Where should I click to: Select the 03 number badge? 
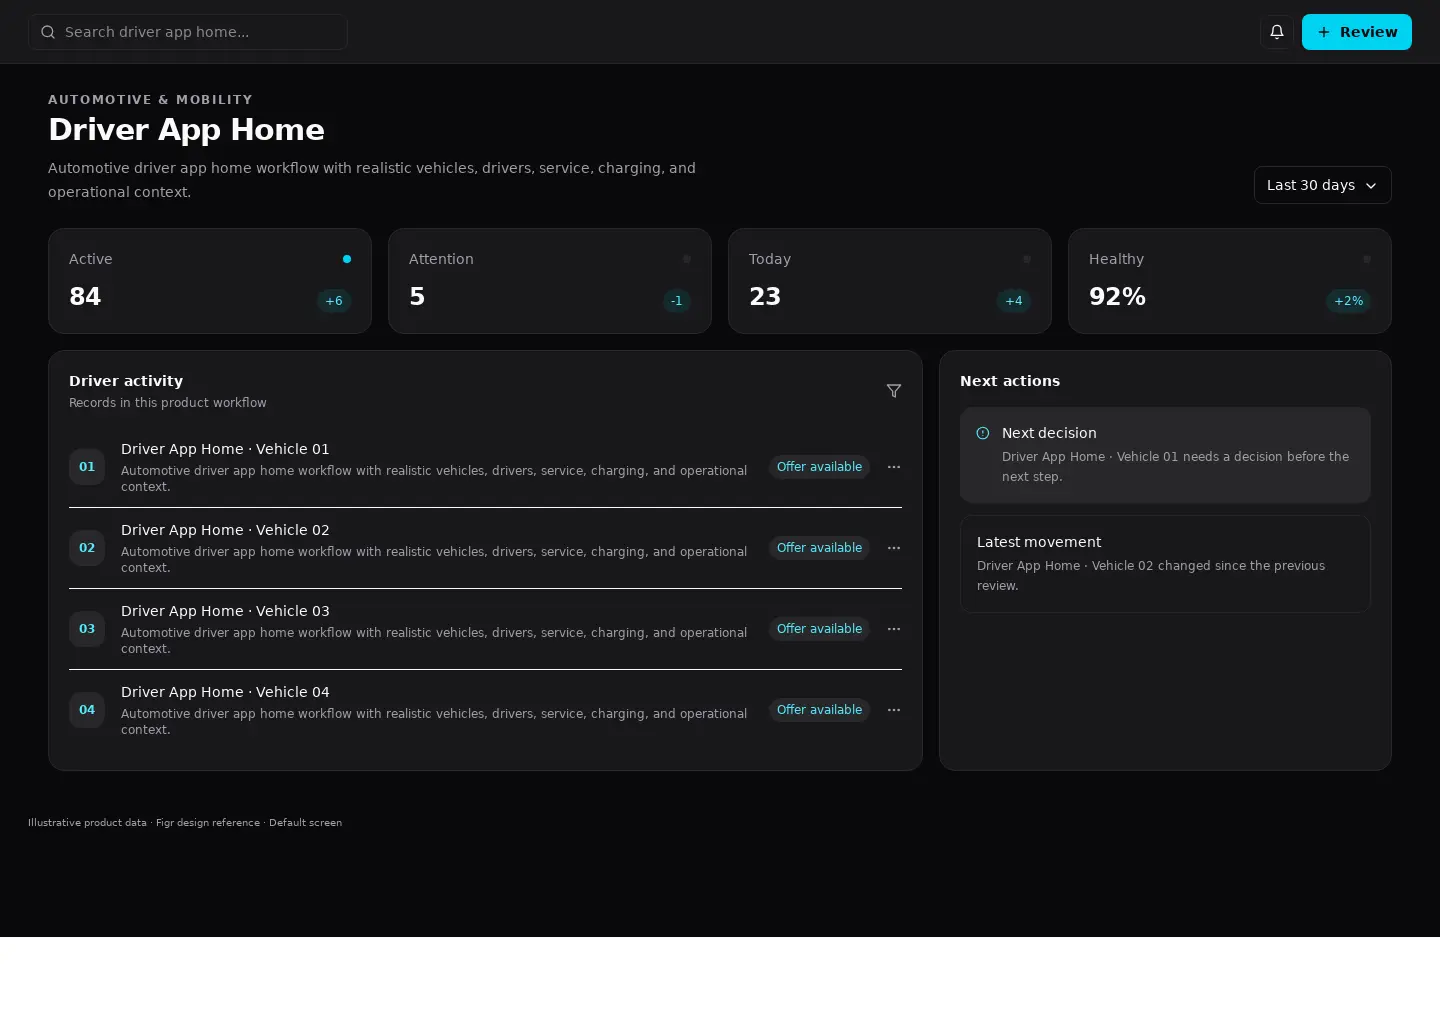coord(87,629)
